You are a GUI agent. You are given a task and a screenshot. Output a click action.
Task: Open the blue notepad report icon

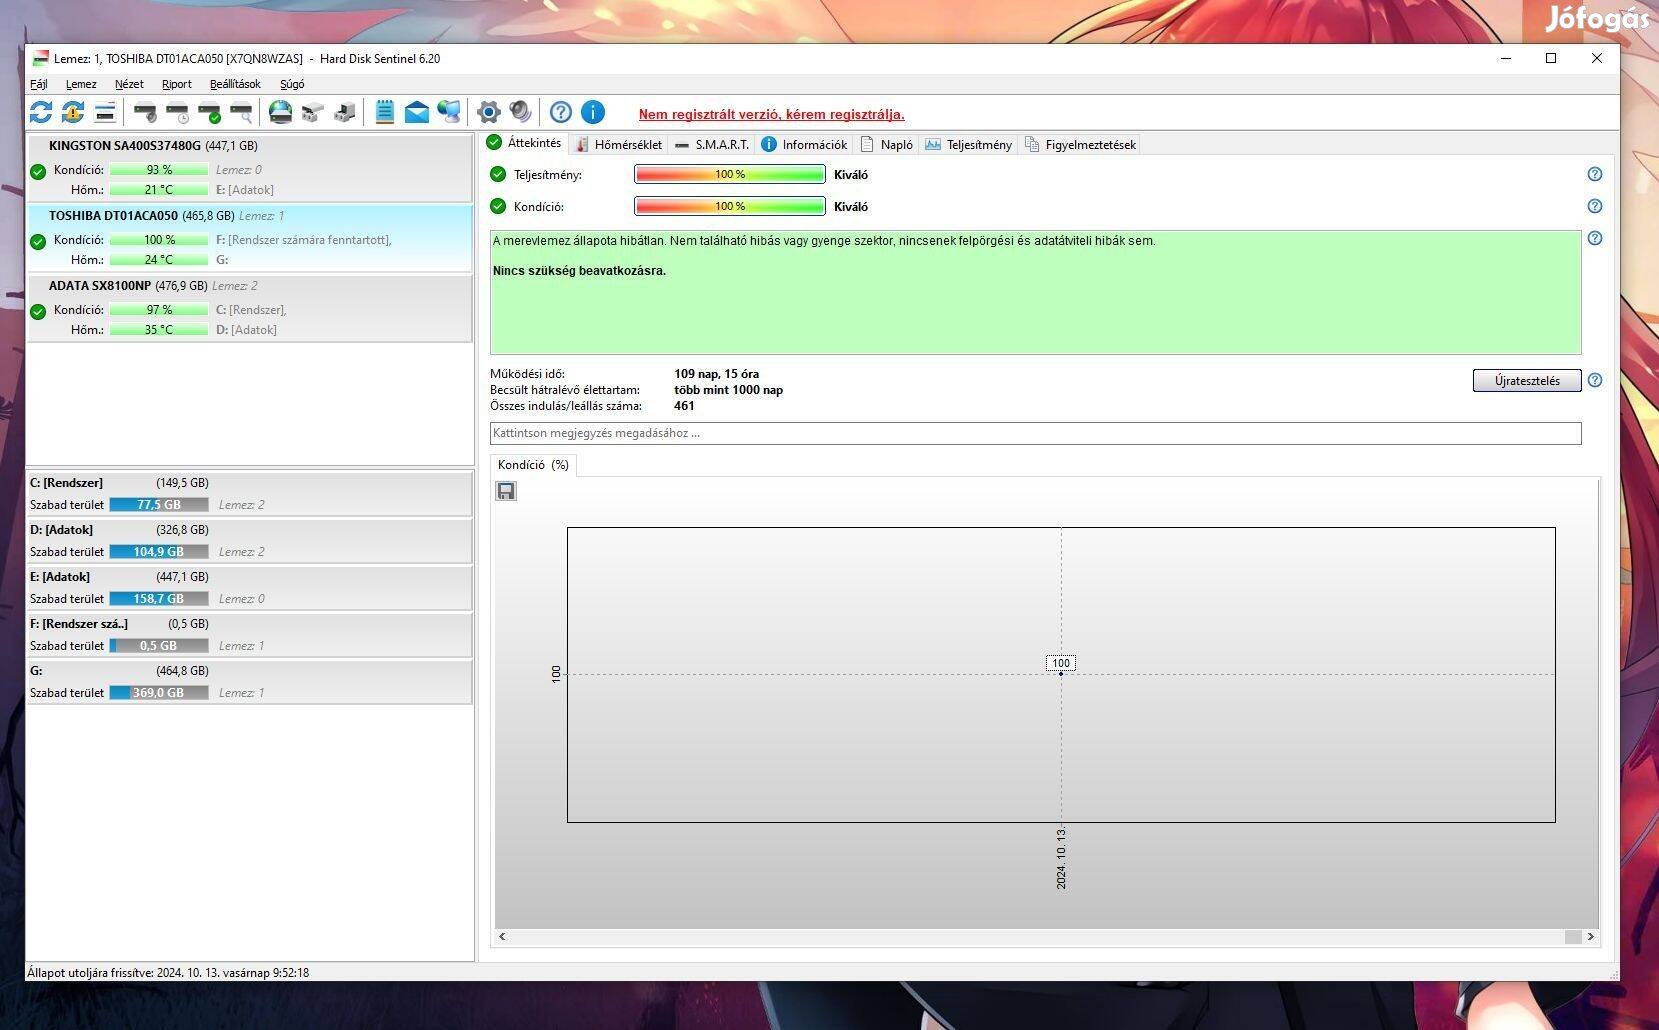pyautogui.click(x=385, y=112)
